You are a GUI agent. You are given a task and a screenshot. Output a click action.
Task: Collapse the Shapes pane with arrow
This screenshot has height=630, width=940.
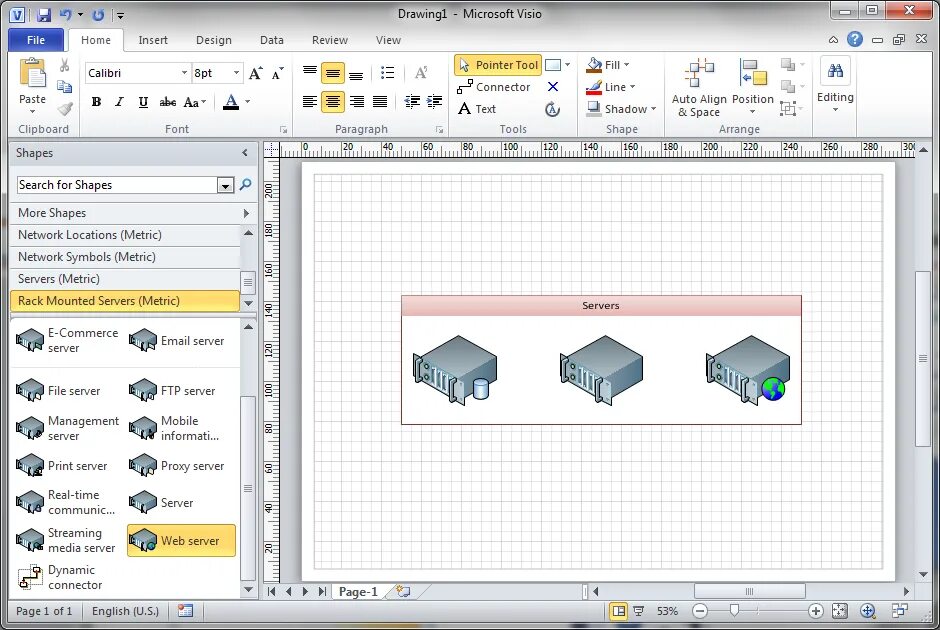(x=245, y=153)
